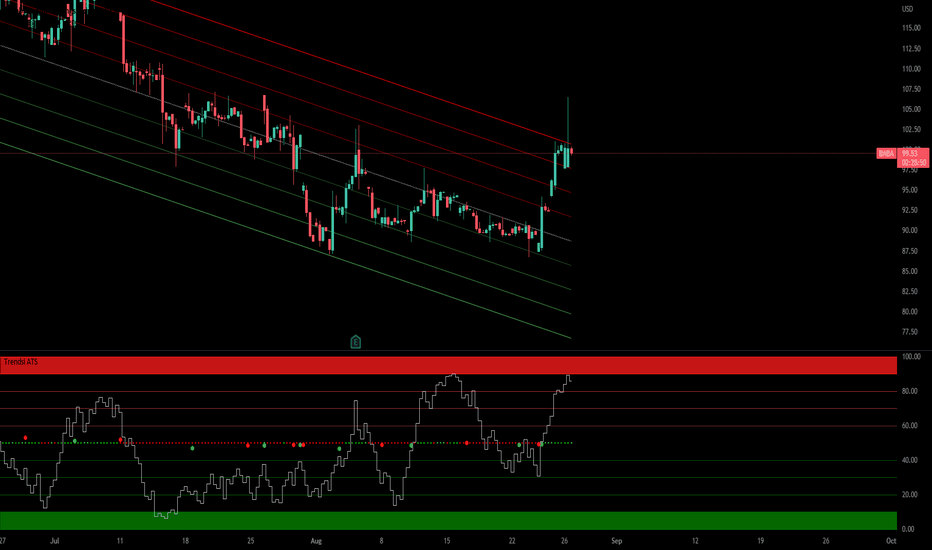Select the Trendsi ATS indicator title
Screen dimensions: 932x550
click(x=21, y=362)
